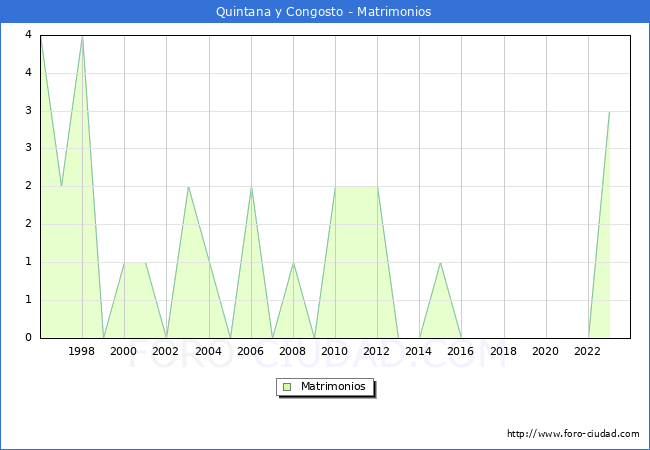The image size is (650, 450).
Task: Click the 2015 data peak at value 1
Action: pyautogui.click(x=440, y=262)
